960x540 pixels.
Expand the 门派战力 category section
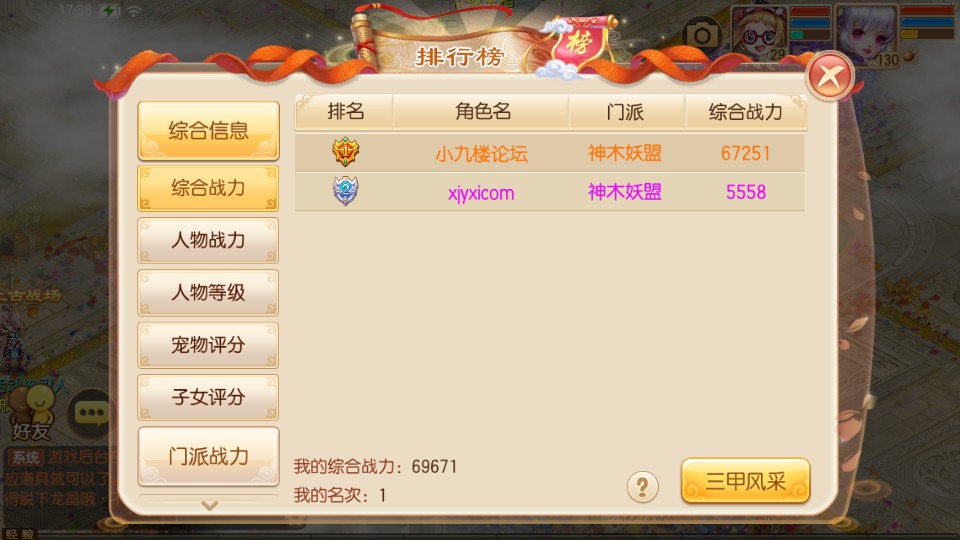[x=208, y=456]
